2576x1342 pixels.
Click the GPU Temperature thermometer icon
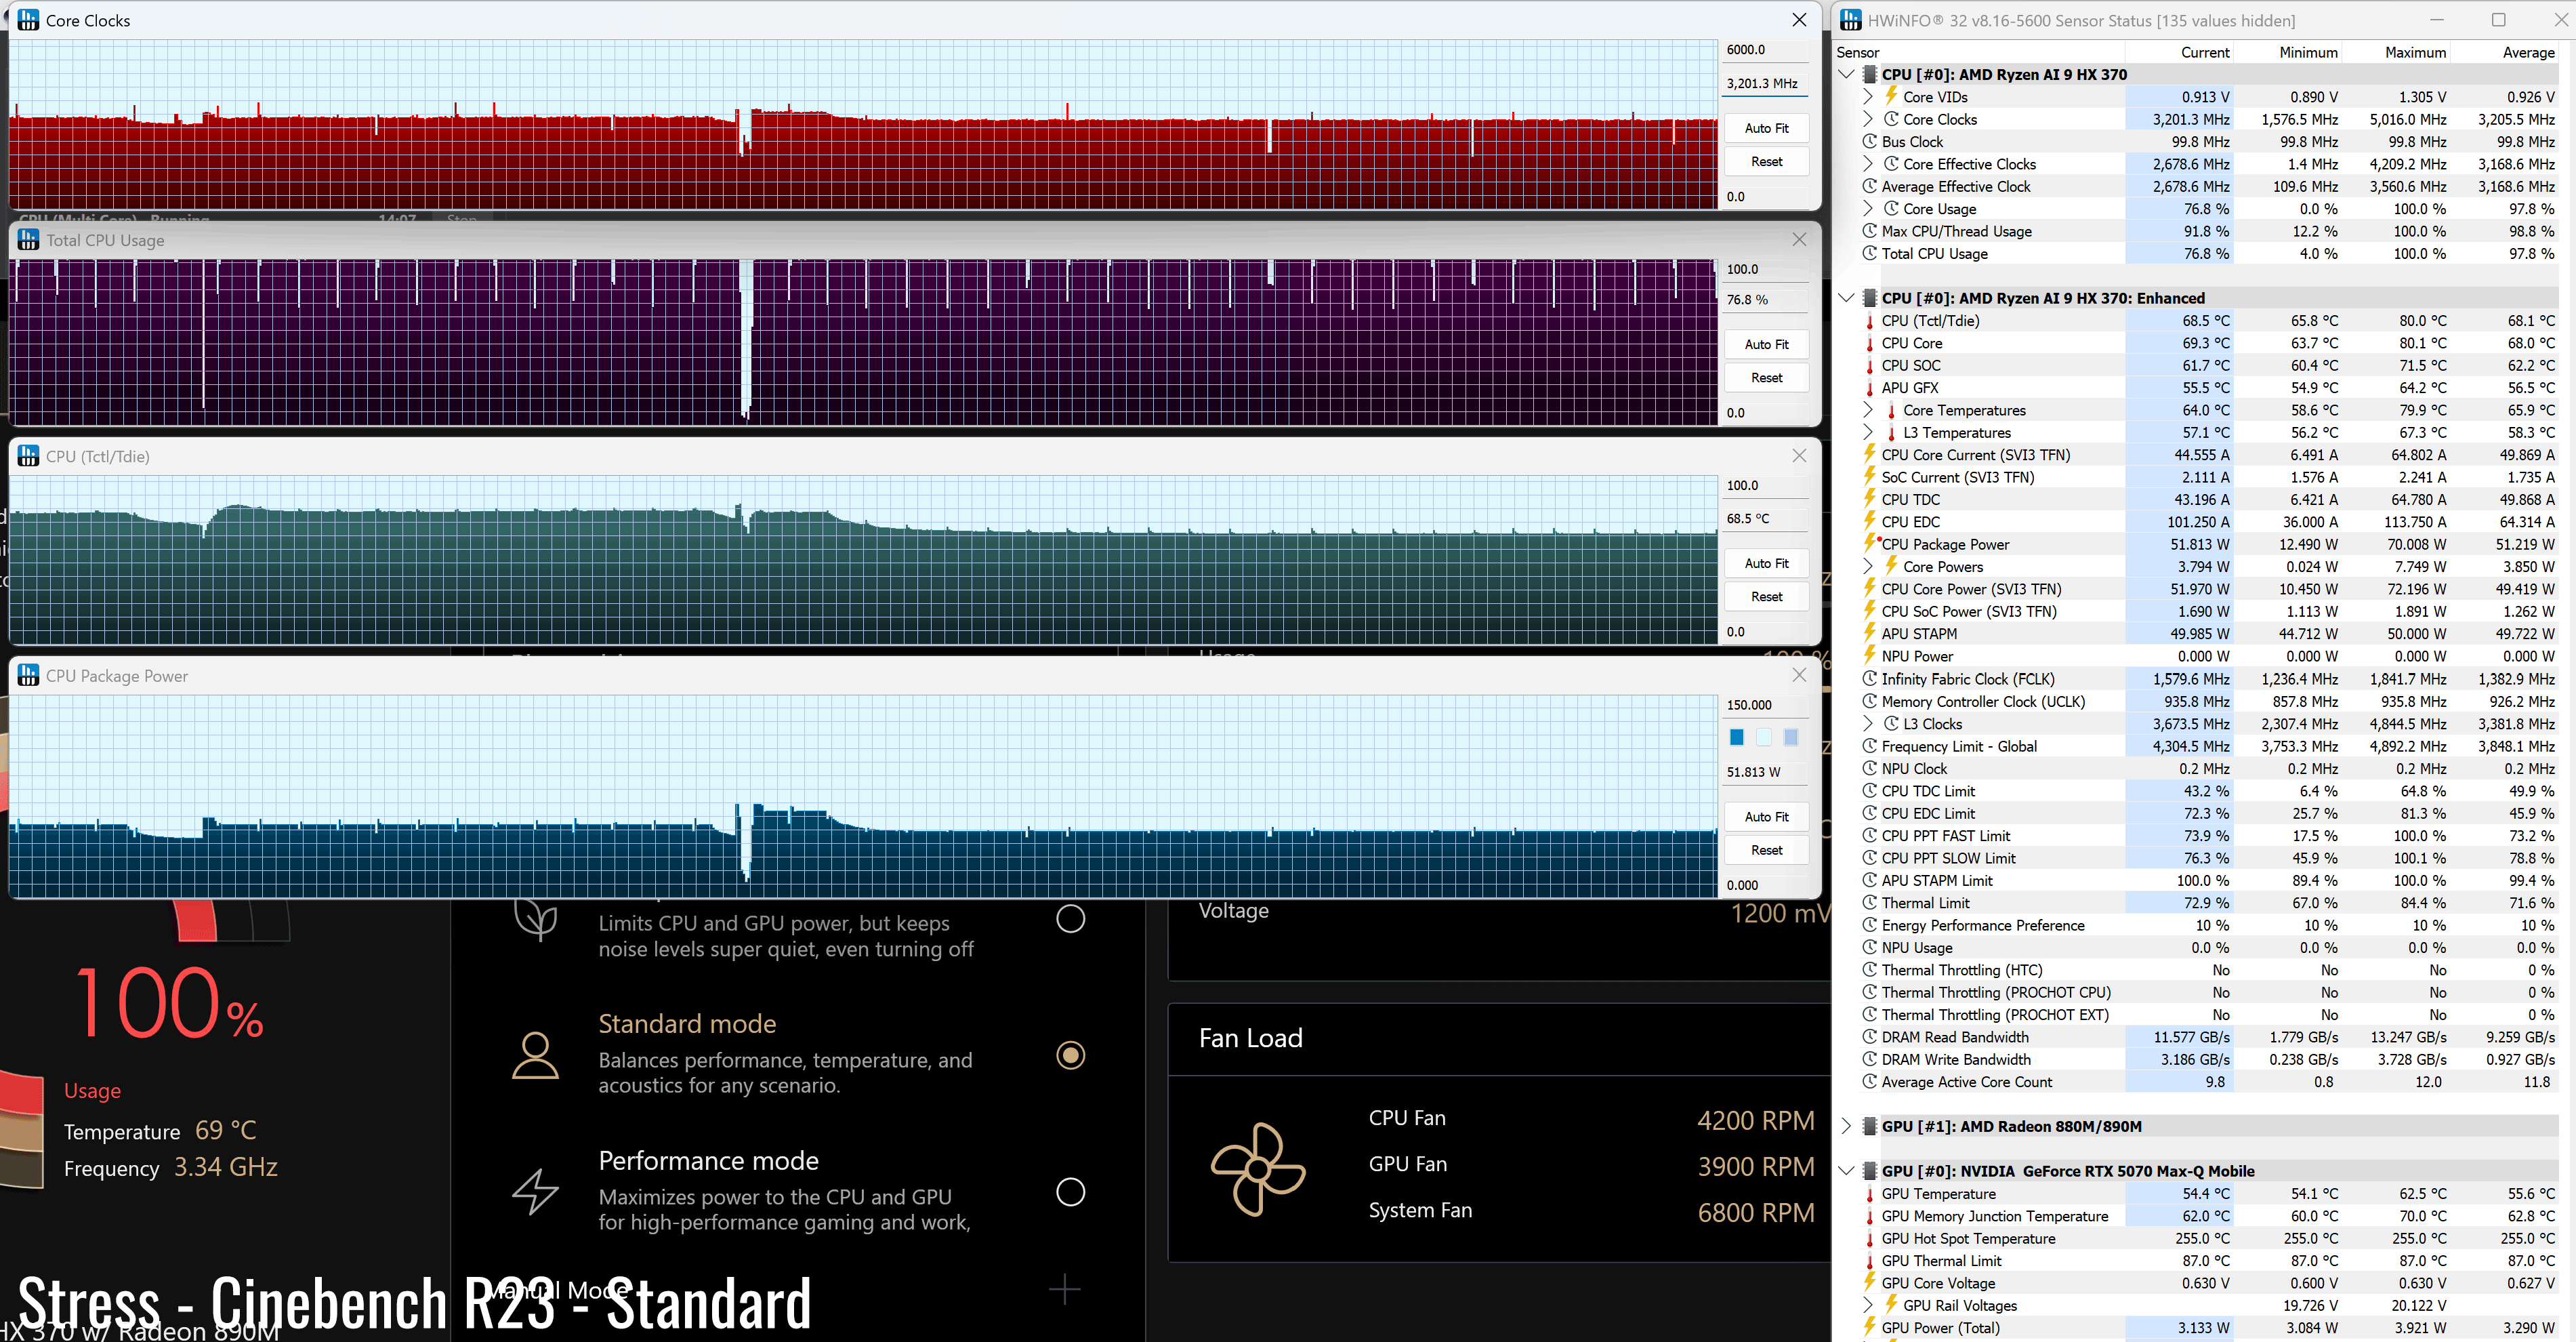[x=1869, y=1194]
